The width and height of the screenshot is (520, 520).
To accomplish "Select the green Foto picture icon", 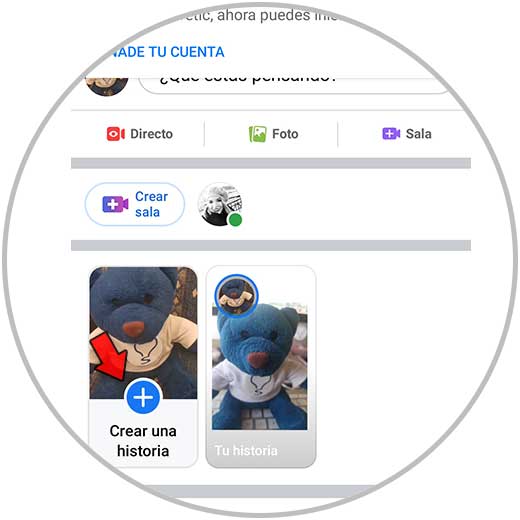I will (x=257, y=134).
